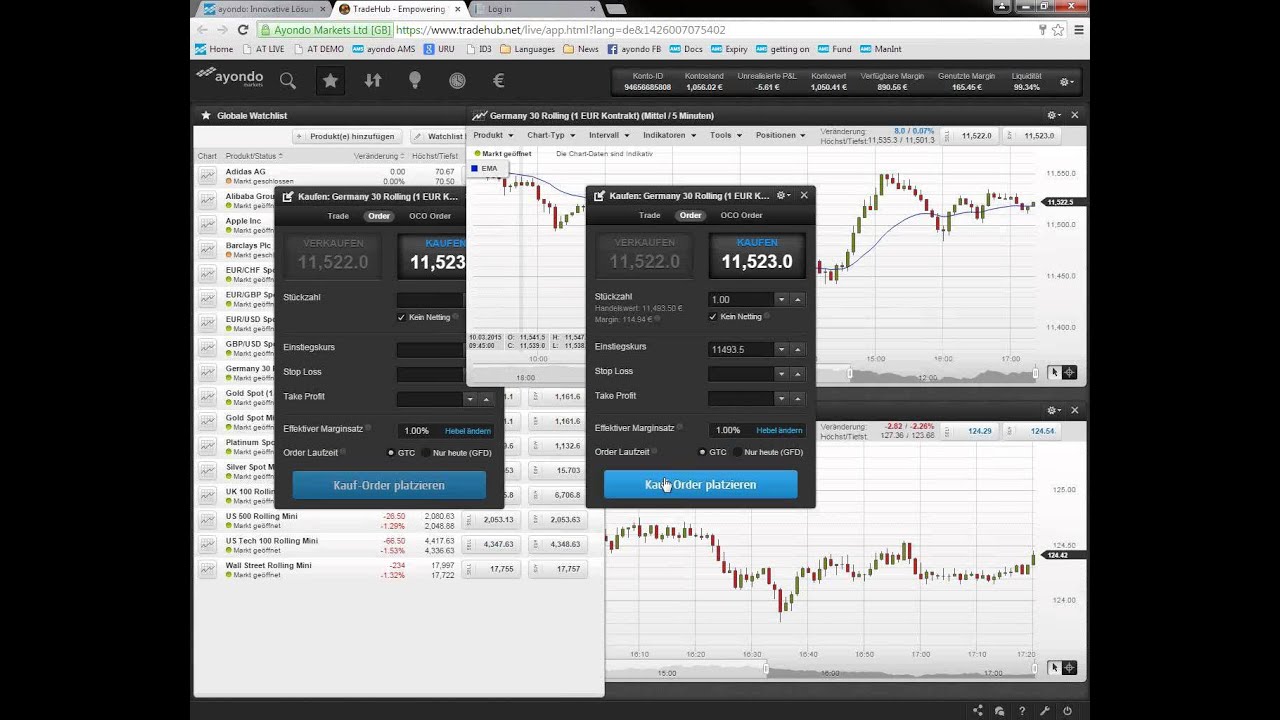Click the lightbulb ideas icon in toolbar
This screenshot has width=1280, height=720.
415,81
